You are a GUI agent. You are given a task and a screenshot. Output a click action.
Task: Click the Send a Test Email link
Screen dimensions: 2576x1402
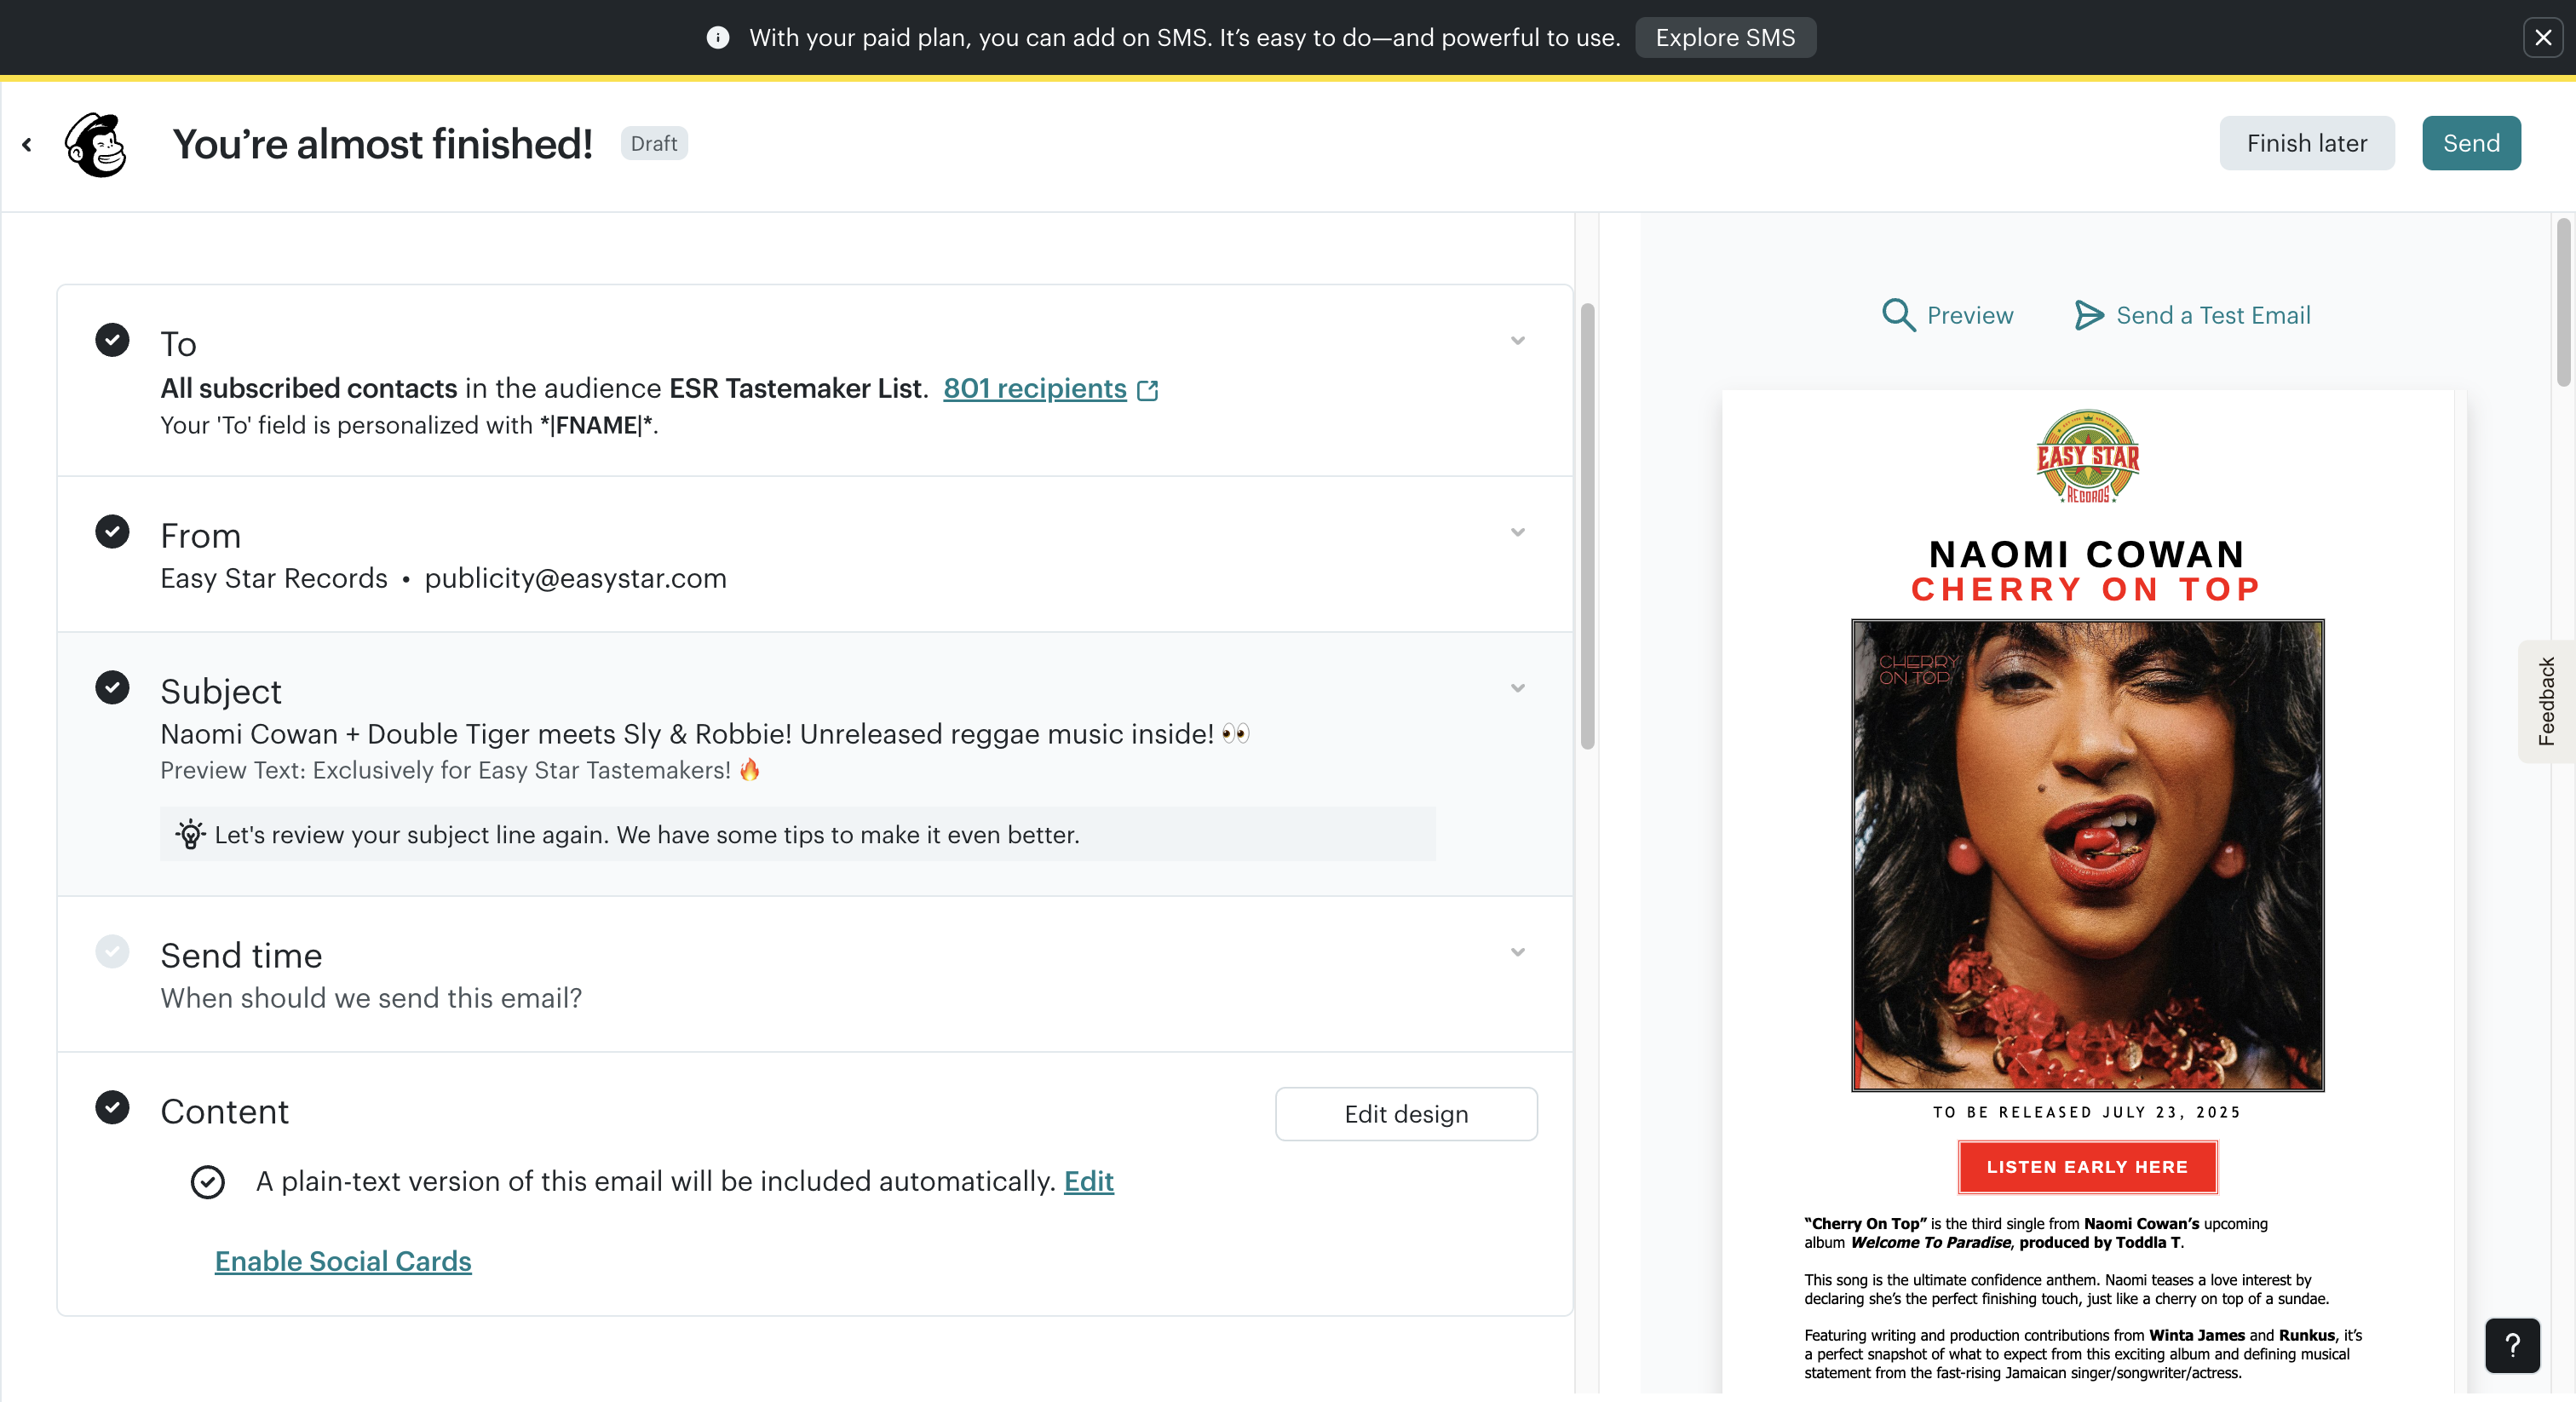(2213, 315)
